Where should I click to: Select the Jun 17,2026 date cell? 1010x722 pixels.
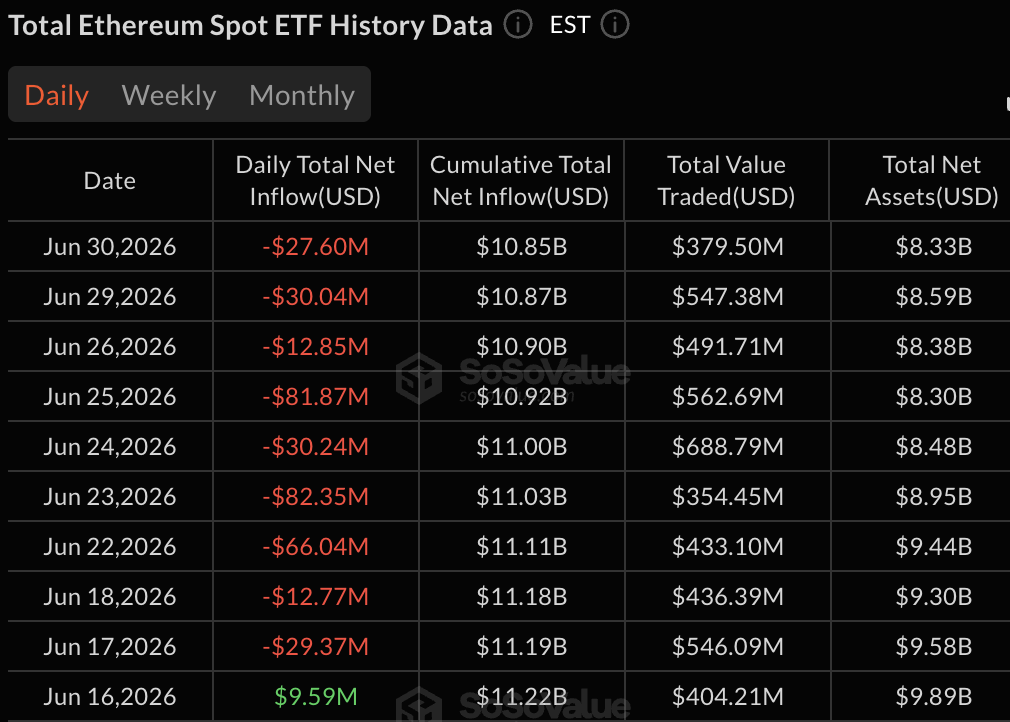110,647
